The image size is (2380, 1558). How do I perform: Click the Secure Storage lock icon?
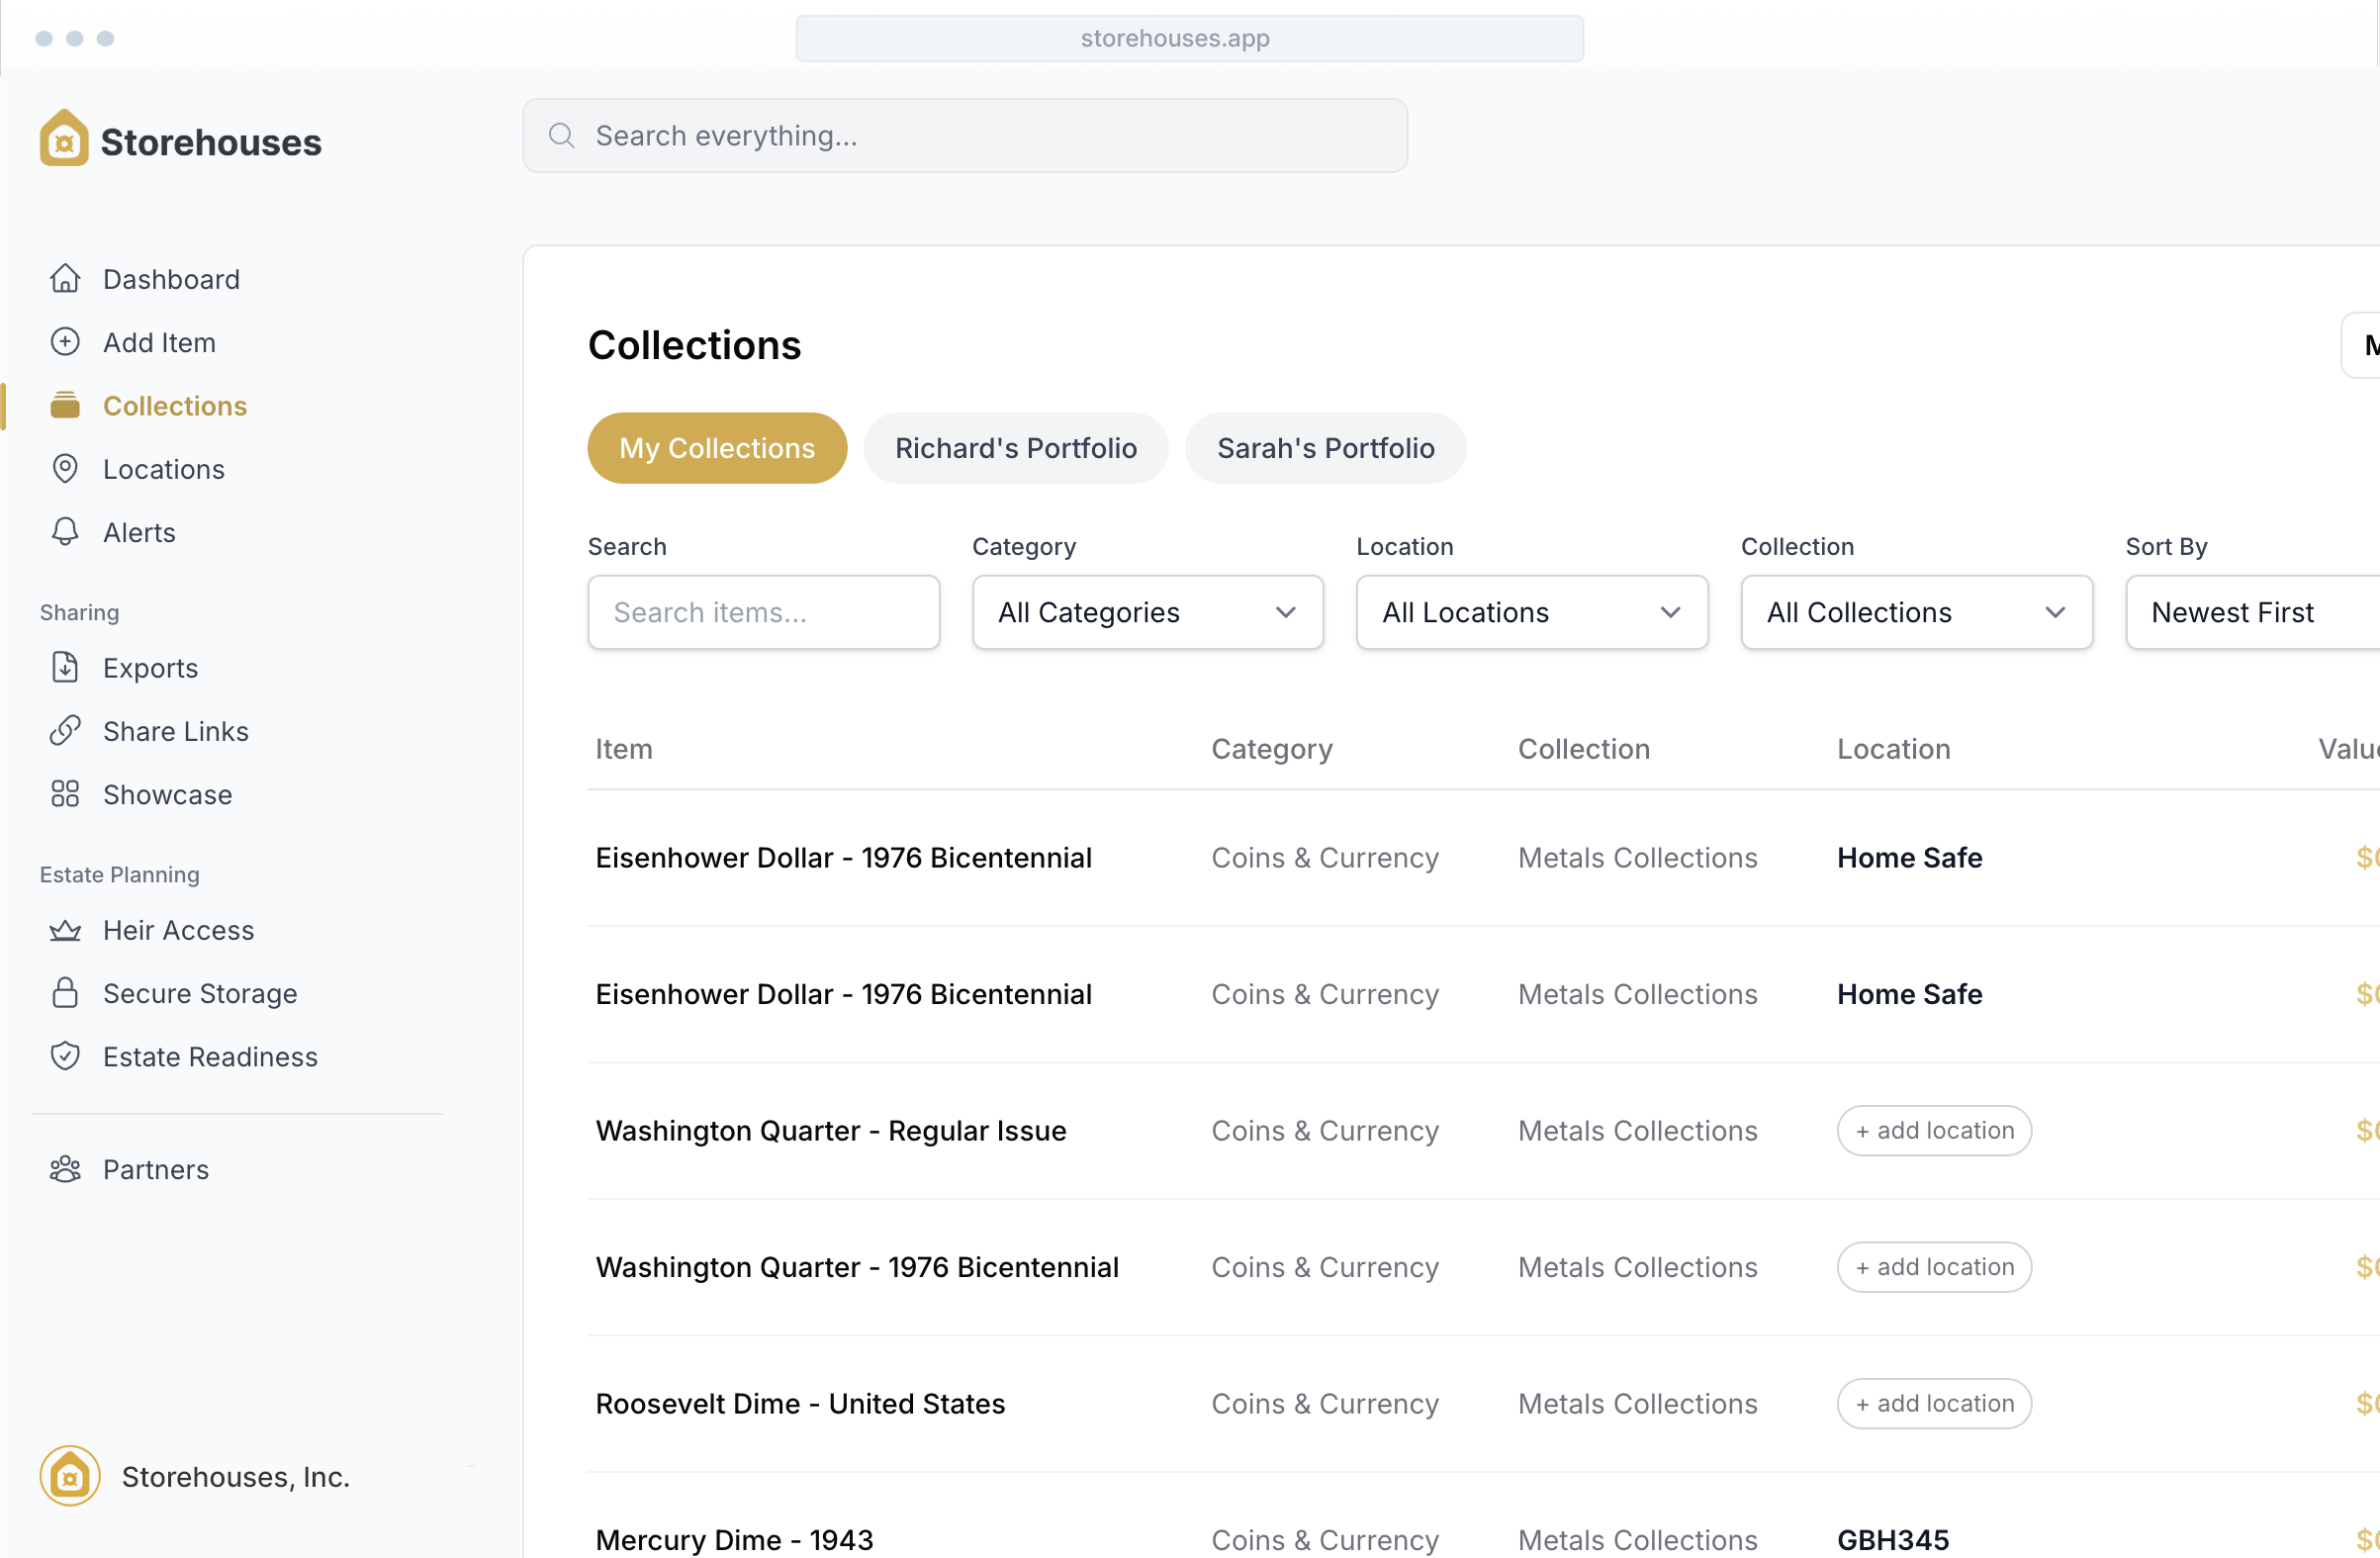point(65,993)
